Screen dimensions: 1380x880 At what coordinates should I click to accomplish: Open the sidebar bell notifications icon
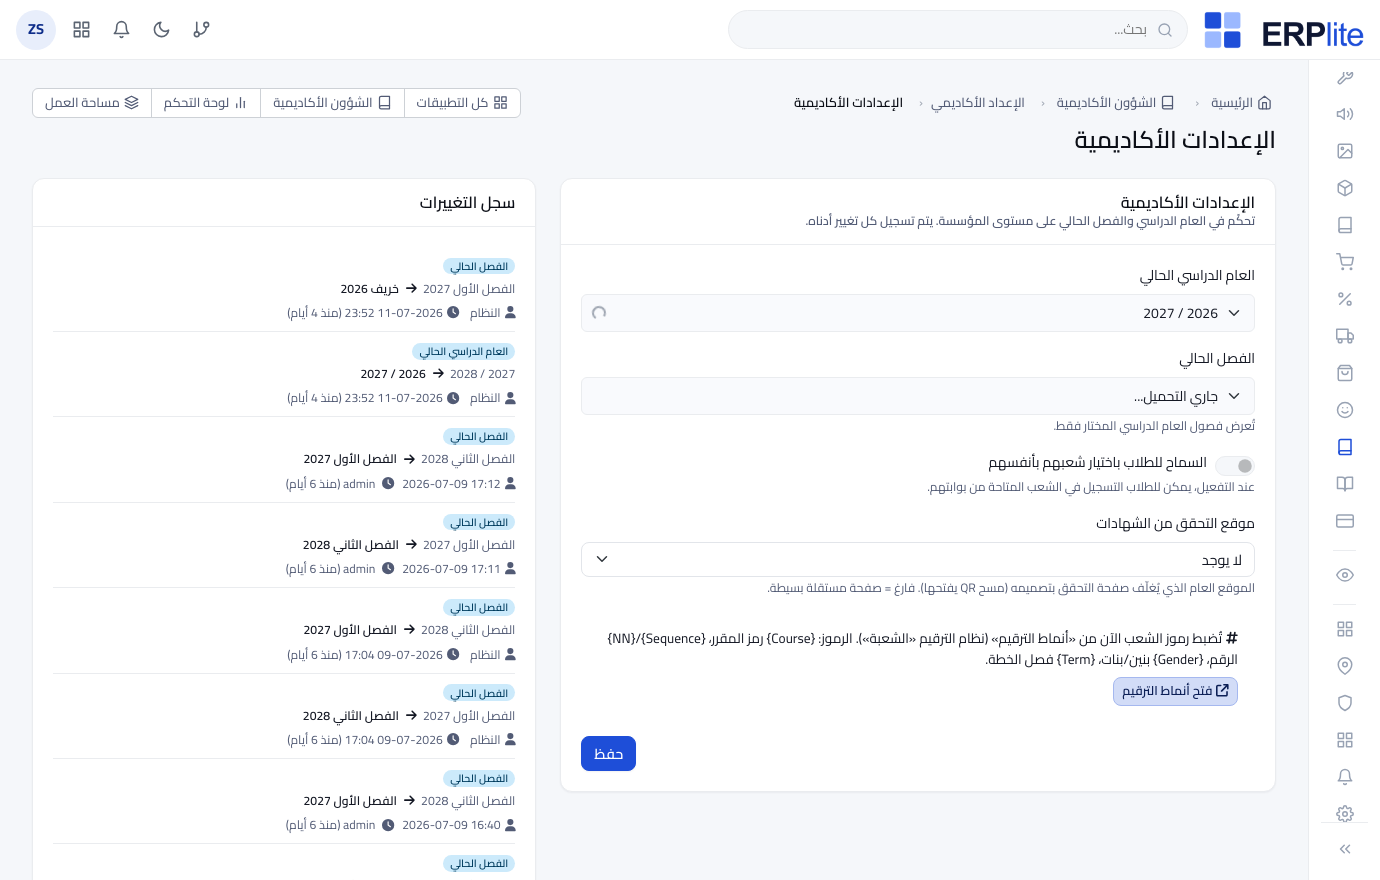1345,777
